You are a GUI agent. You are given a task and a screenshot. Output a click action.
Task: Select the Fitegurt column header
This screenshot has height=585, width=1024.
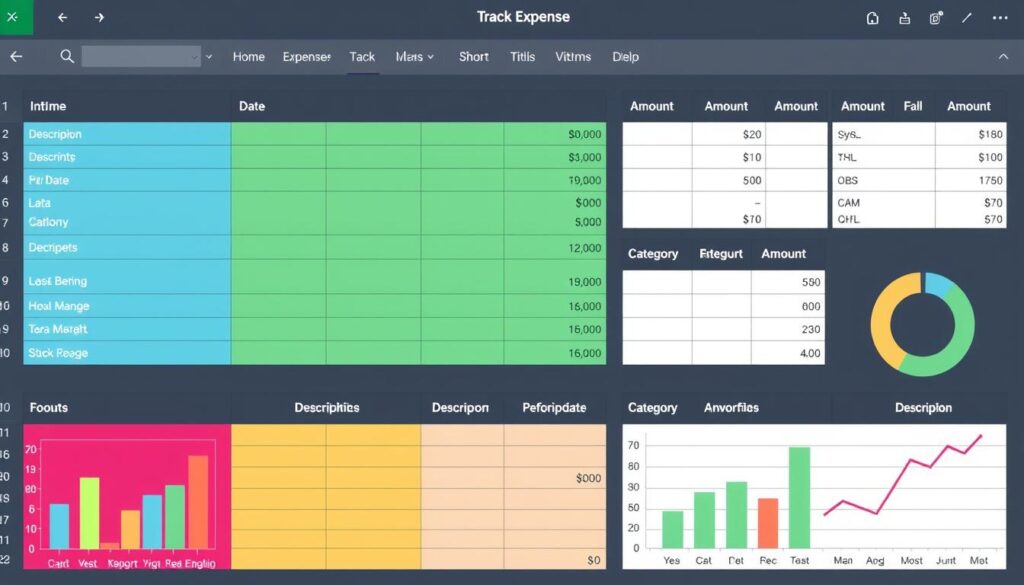pos(721,253)
